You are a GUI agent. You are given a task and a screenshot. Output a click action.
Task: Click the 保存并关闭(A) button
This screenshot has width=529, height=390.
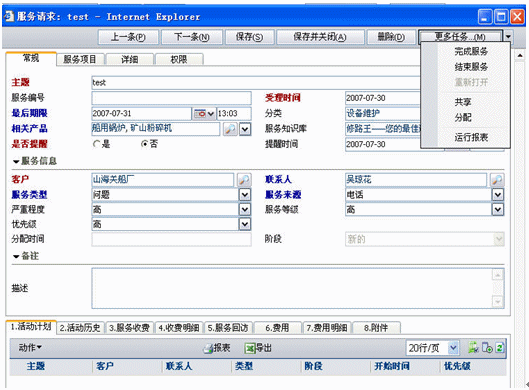pos(320,37)
